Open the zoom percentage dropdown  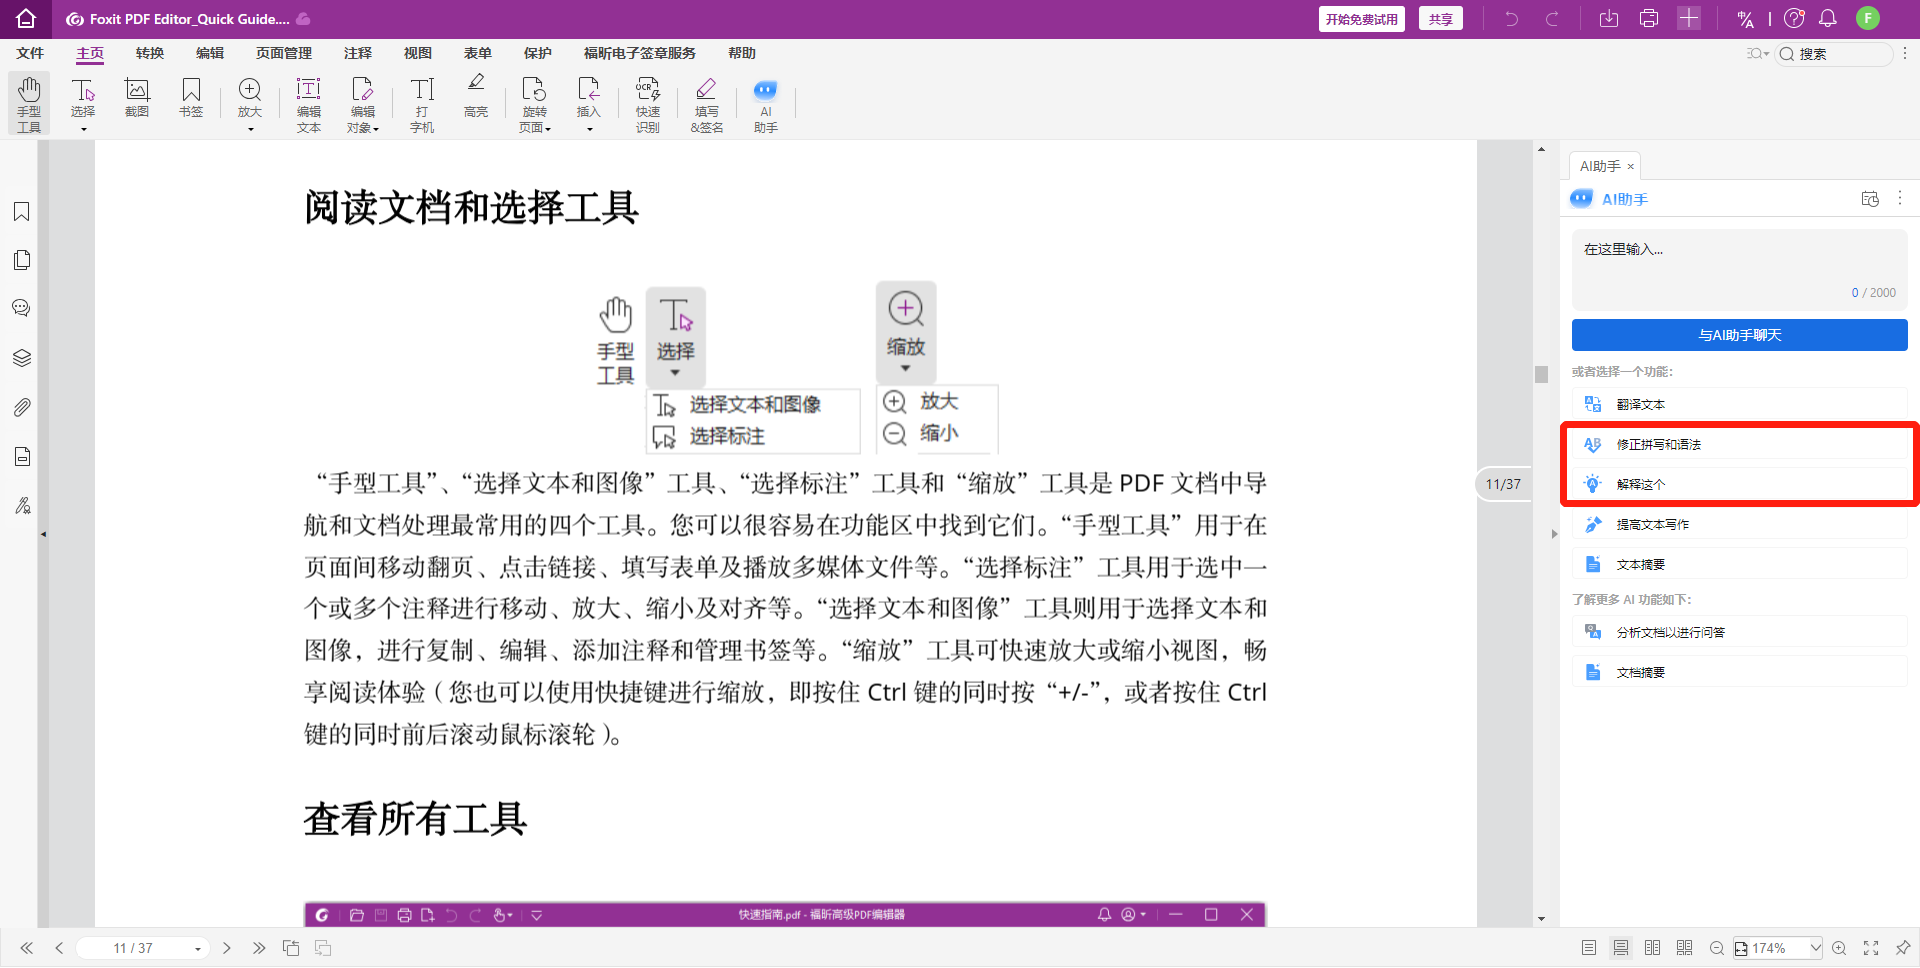pyautogui.click(x=1815, y=948)
